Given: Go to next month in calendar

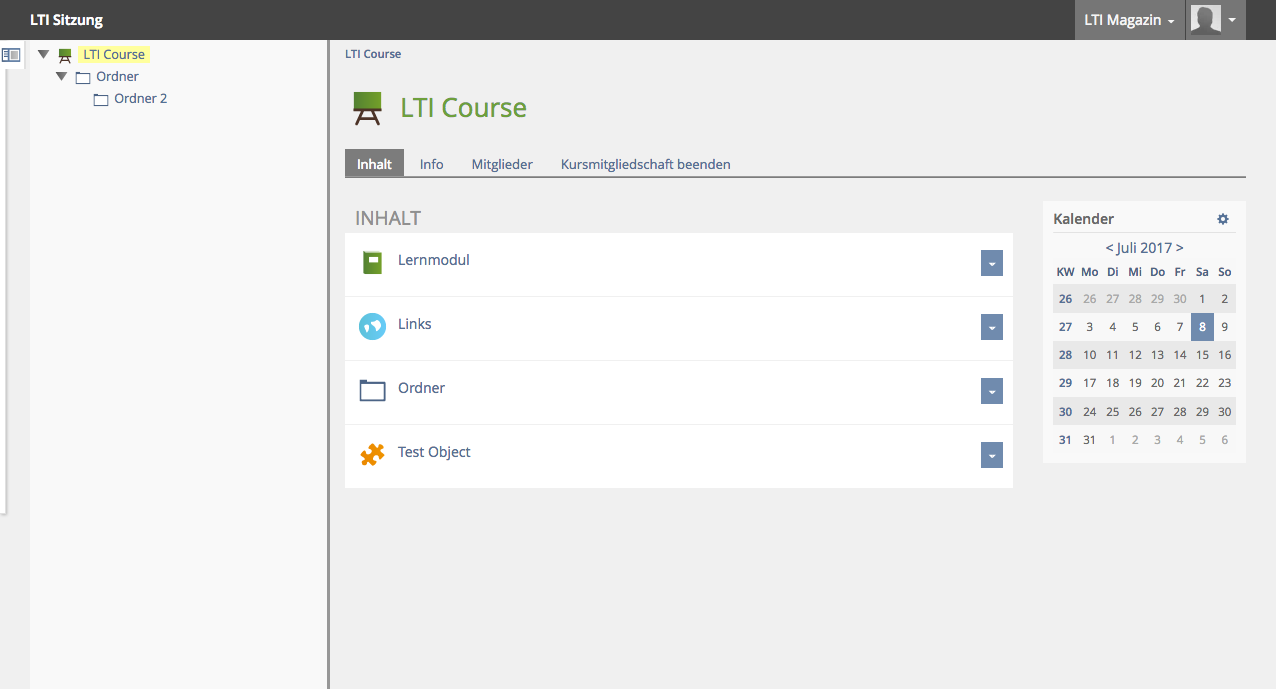Looking at the screenshot, I should (x=1180, y=248).
